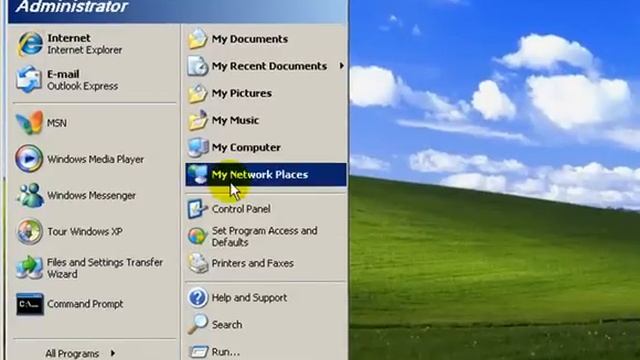Click "Set Program Access and Defaults" text
This screenshot has width=640, height=360.
264,236
